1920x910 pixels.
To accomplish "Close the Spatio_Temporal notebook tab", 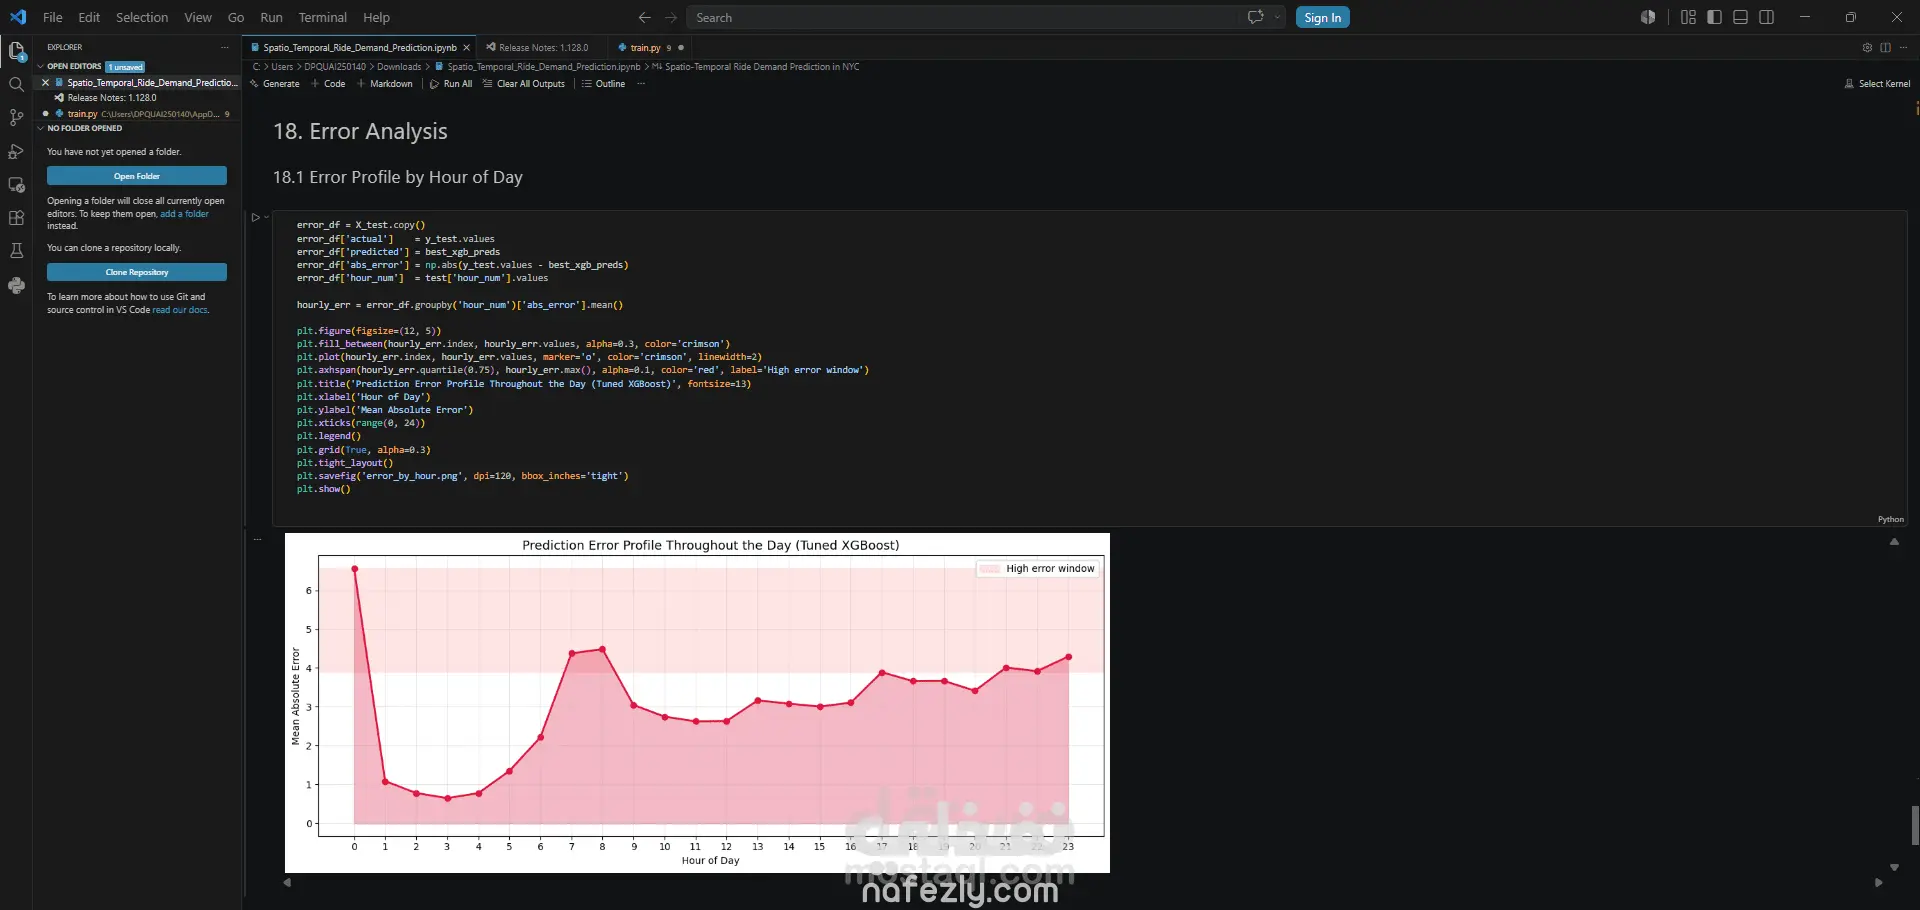I will pos(466,47).
